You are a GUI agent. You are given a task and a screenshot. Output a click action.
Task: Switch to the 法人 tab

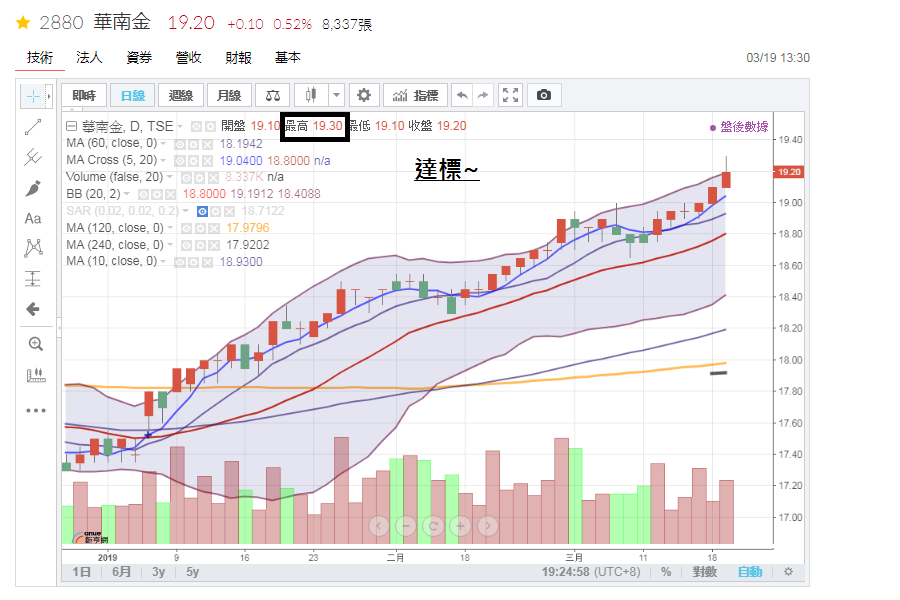point(89,57)
